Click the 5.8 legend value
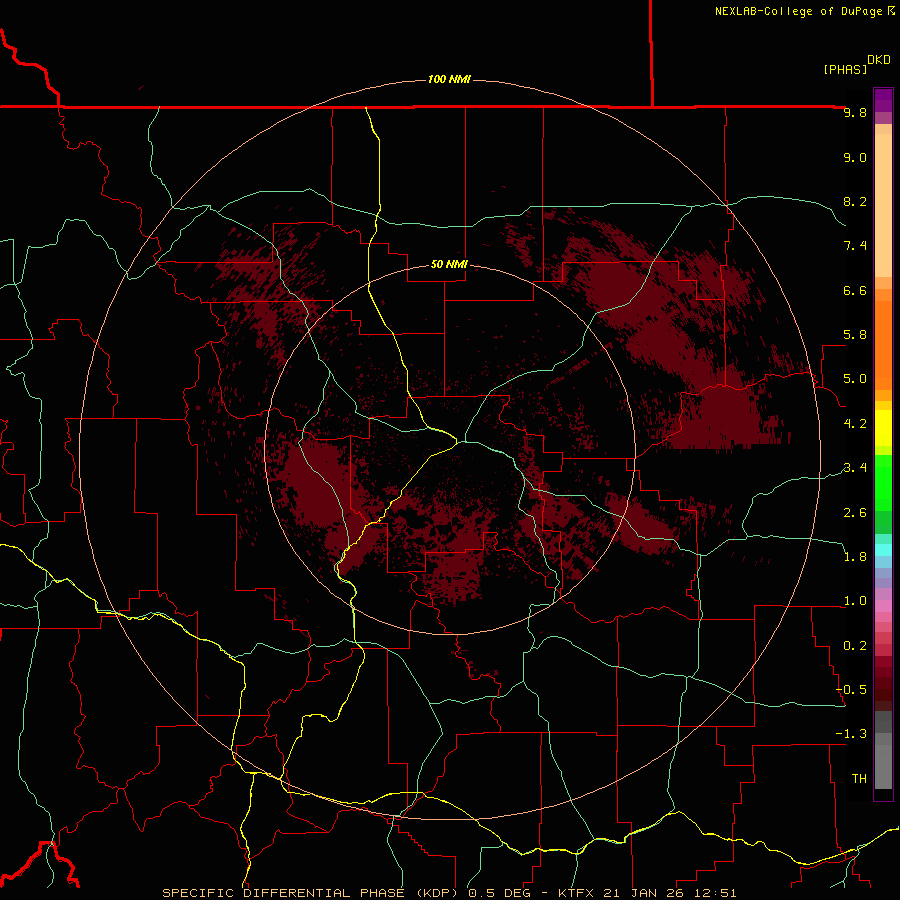Image resolution: width=900 pixels, height=900 pixels. pos(855,335)
